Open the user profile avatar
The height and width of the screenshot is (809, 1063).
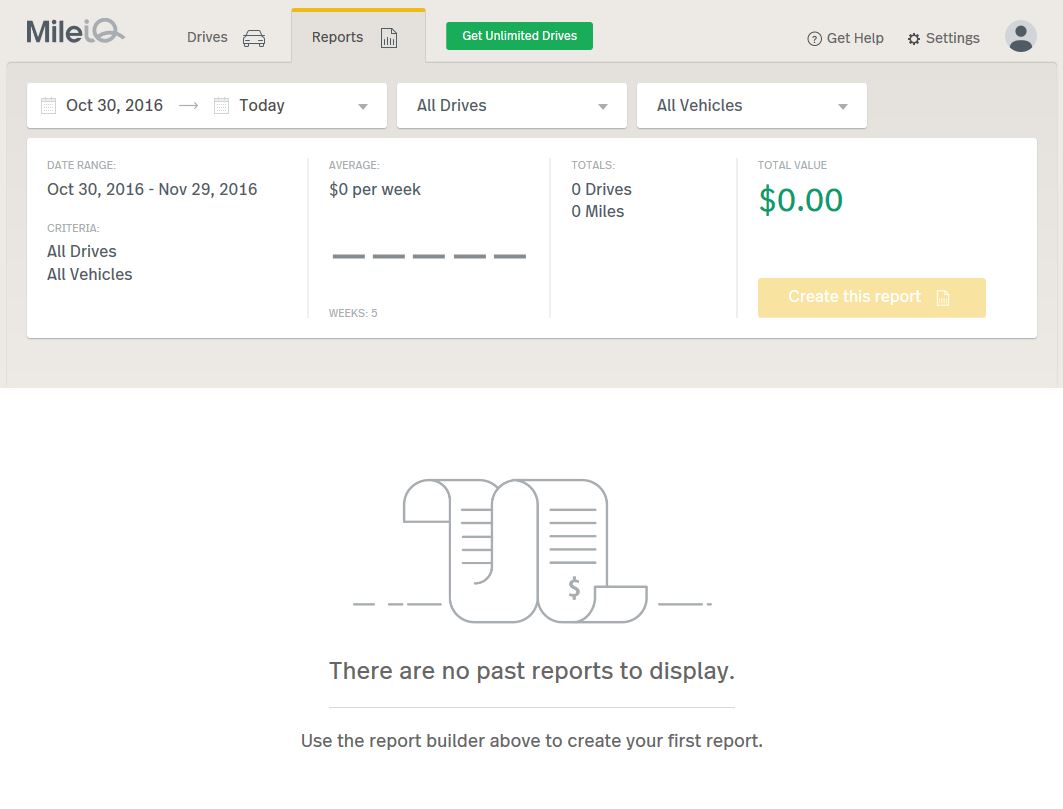tap(1020, 36)
